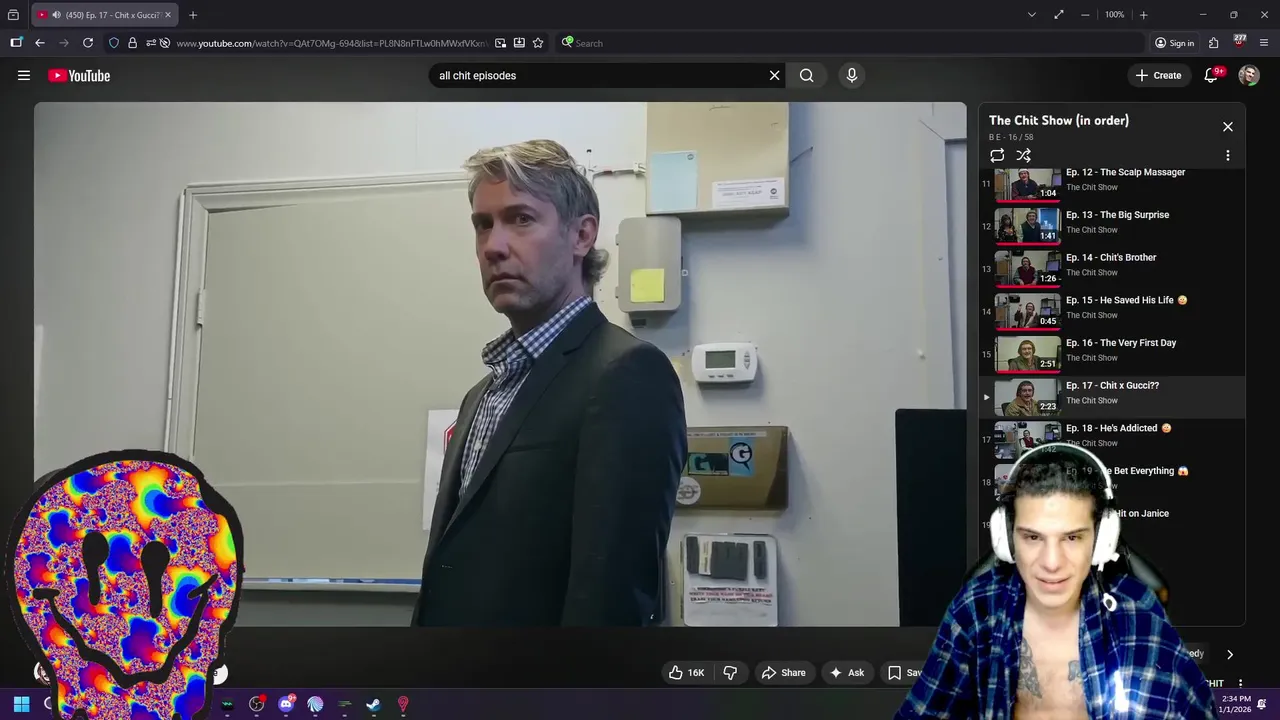Open the YouTube guide hamburger menu

[24, 75]
